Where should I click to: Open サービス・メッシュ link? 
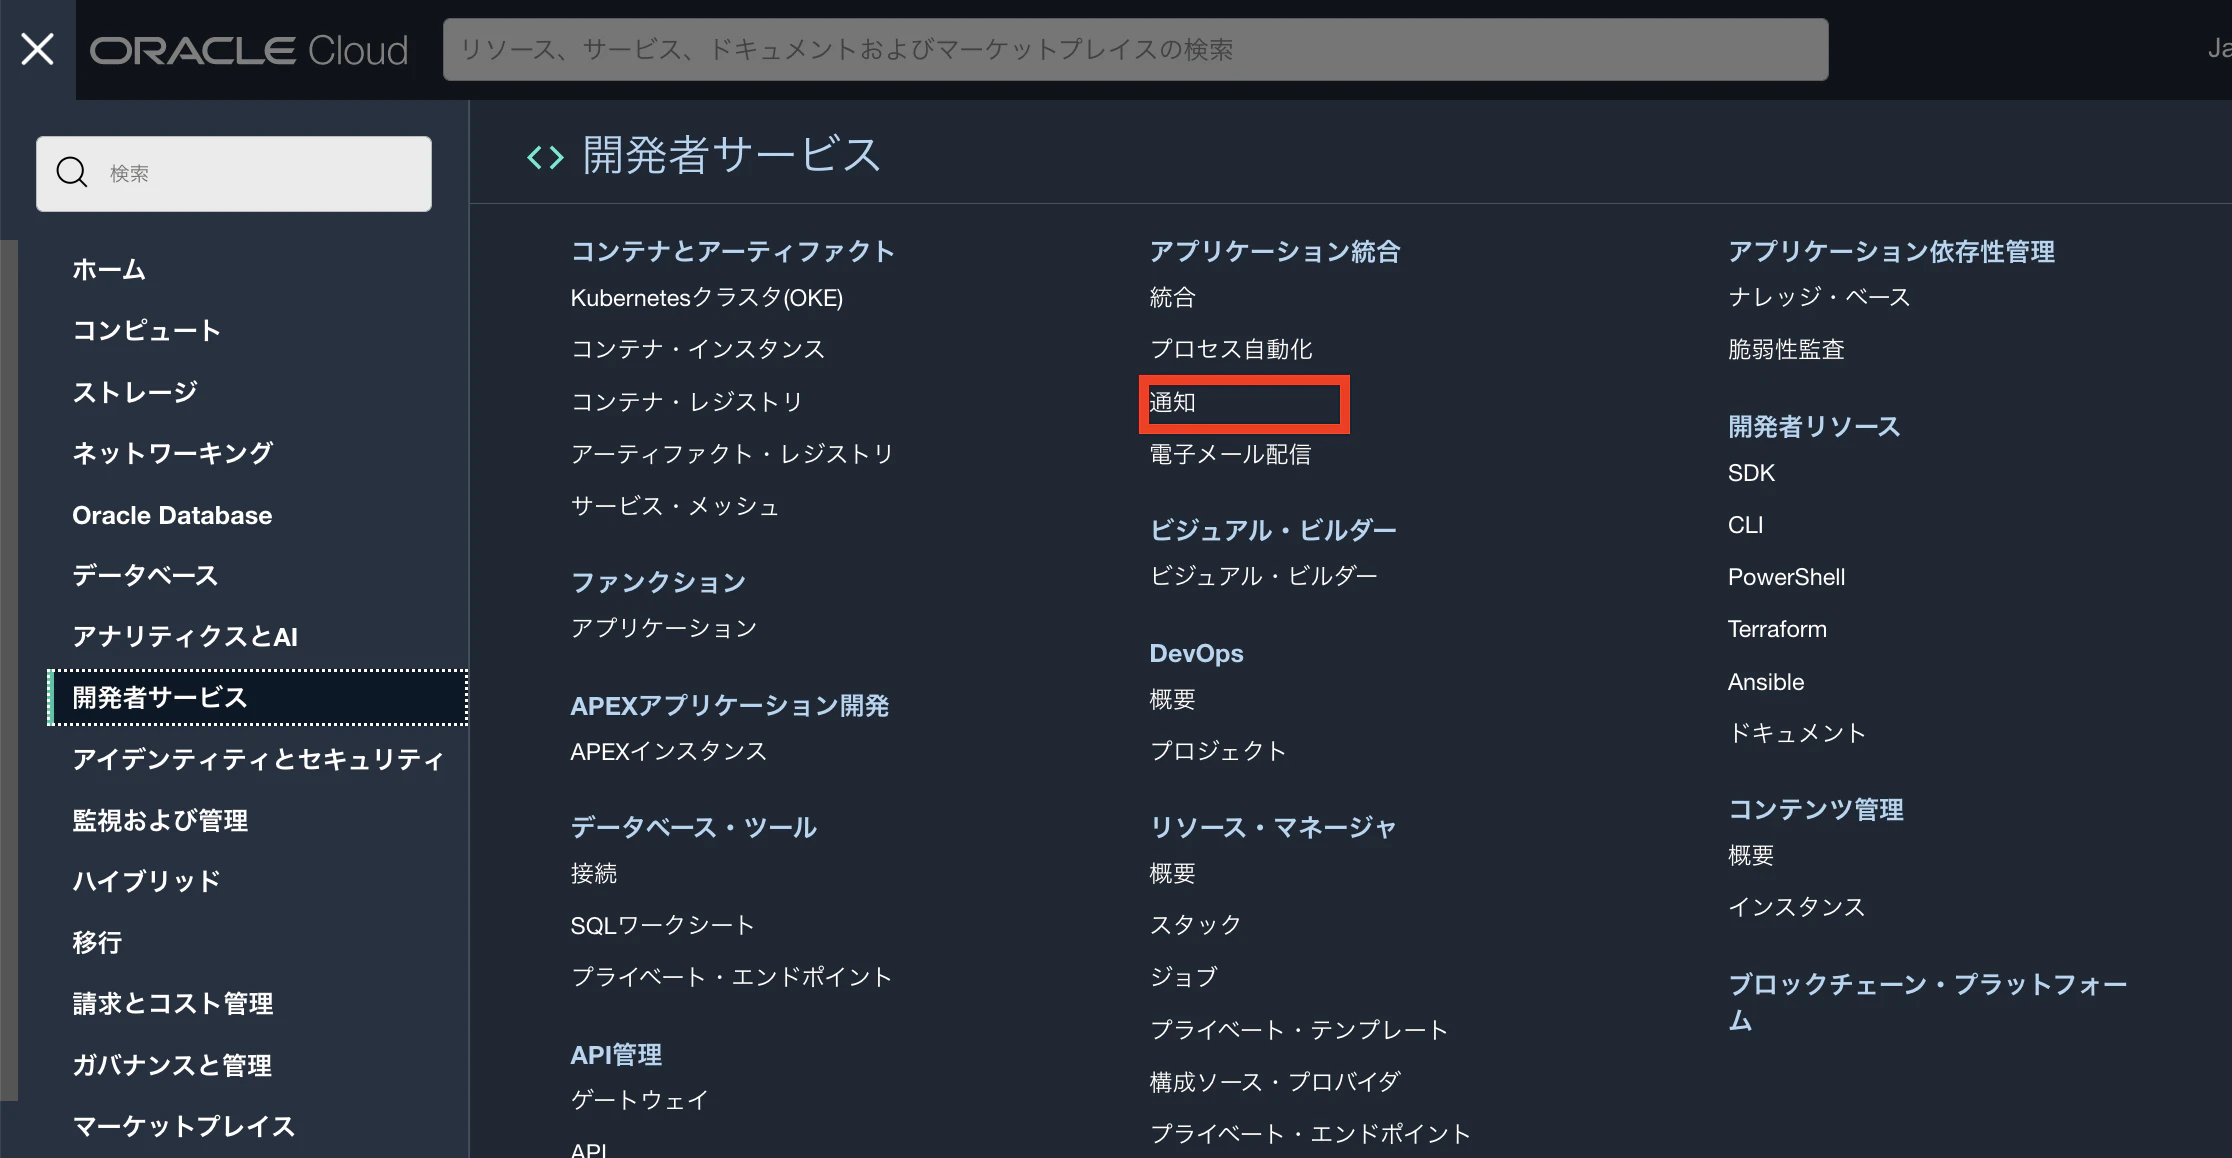(x=675, y=506)
